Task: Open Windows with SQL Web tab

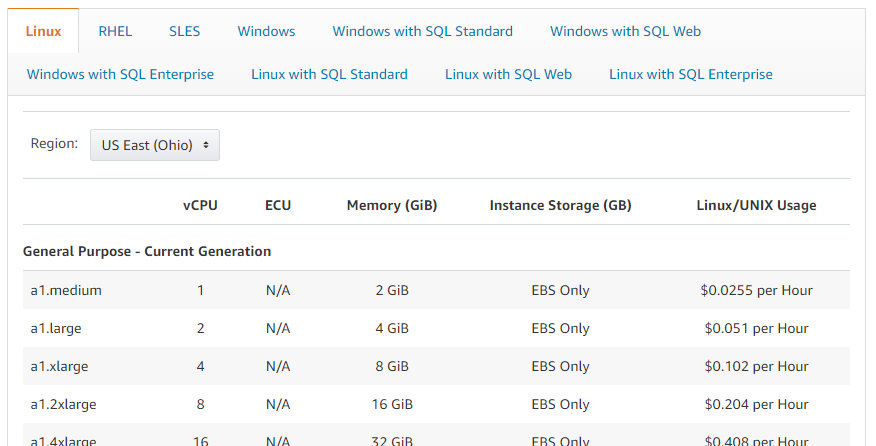Action: coord(625,31)
